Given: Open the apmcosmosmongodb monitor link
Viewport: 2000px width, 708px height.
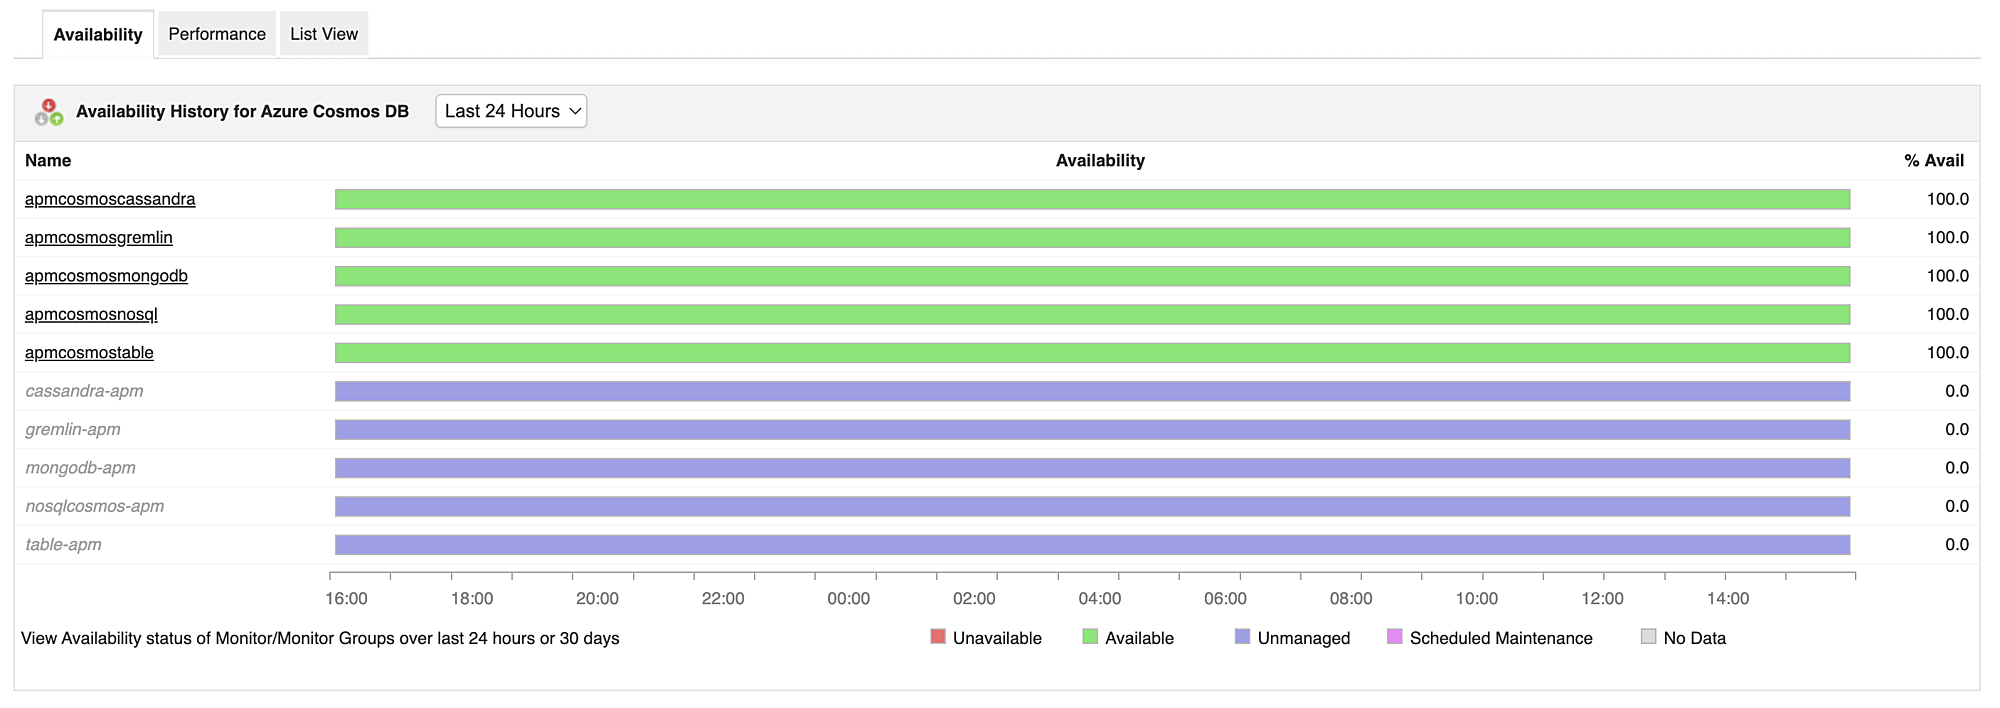Looking at the screenshot, I should click(x=106, y=276).
